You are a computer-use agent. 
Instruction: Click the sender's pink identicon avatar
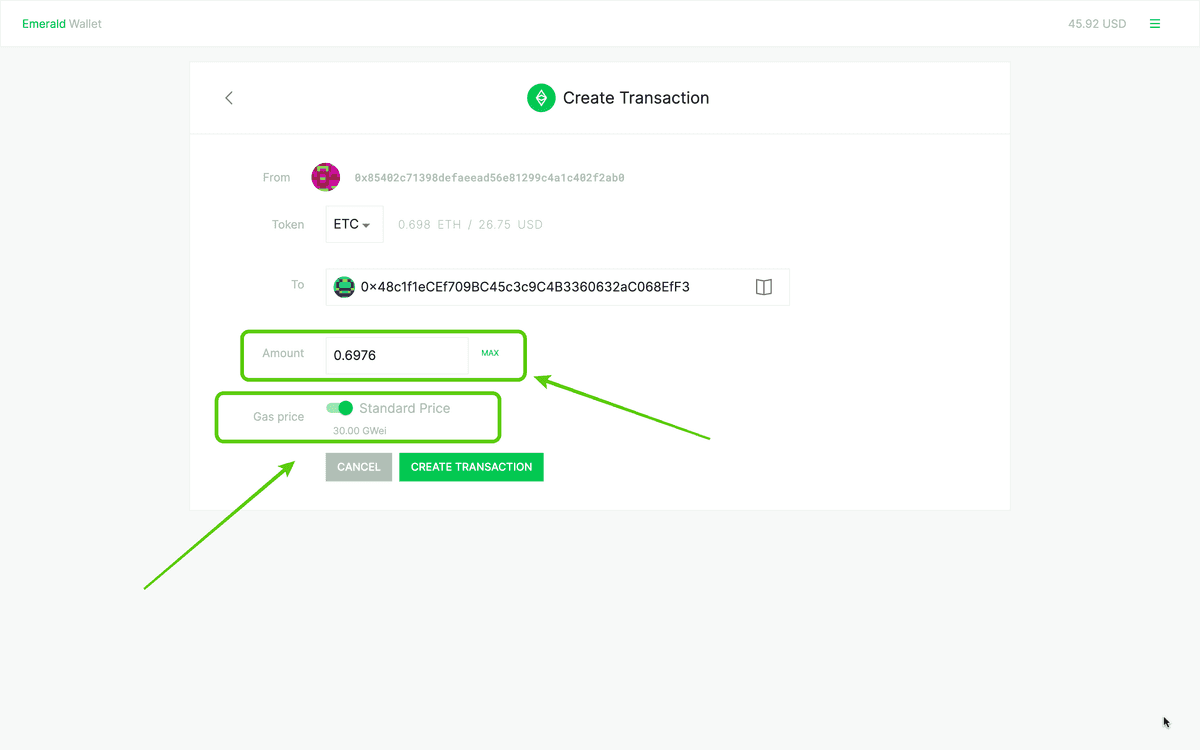325,177
